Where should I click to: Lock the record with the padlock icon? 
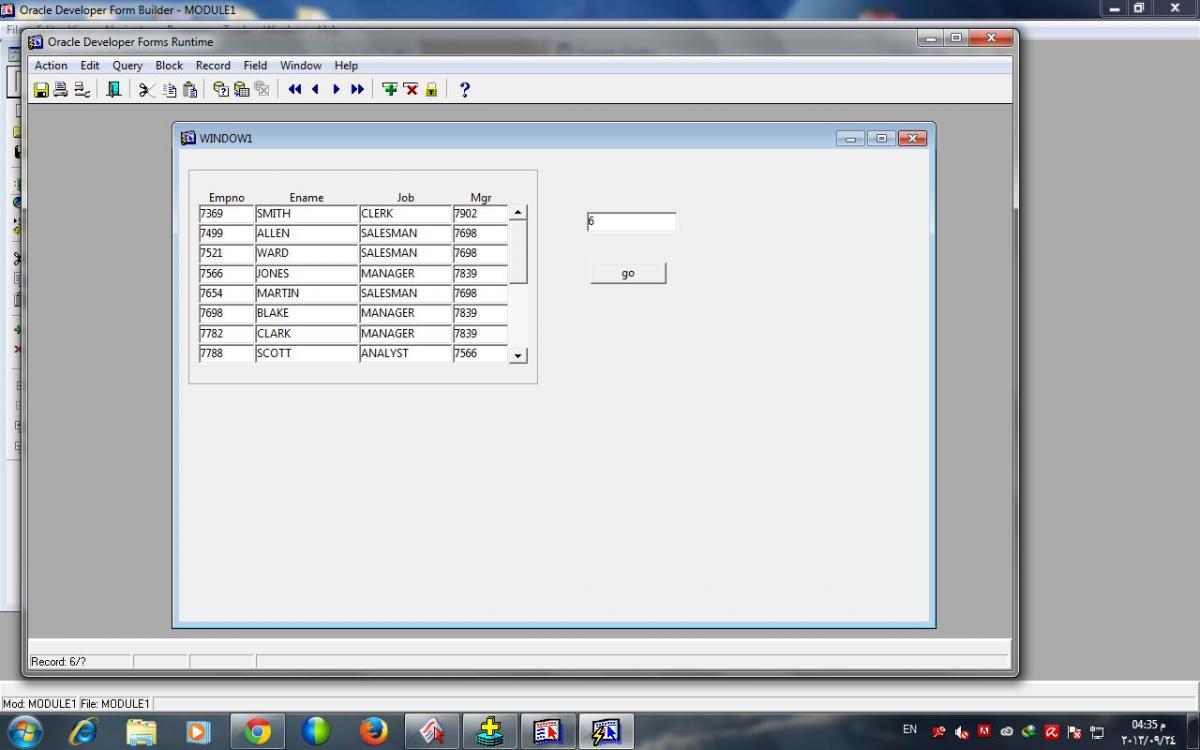pyautogui.click(x=431, y=90)
